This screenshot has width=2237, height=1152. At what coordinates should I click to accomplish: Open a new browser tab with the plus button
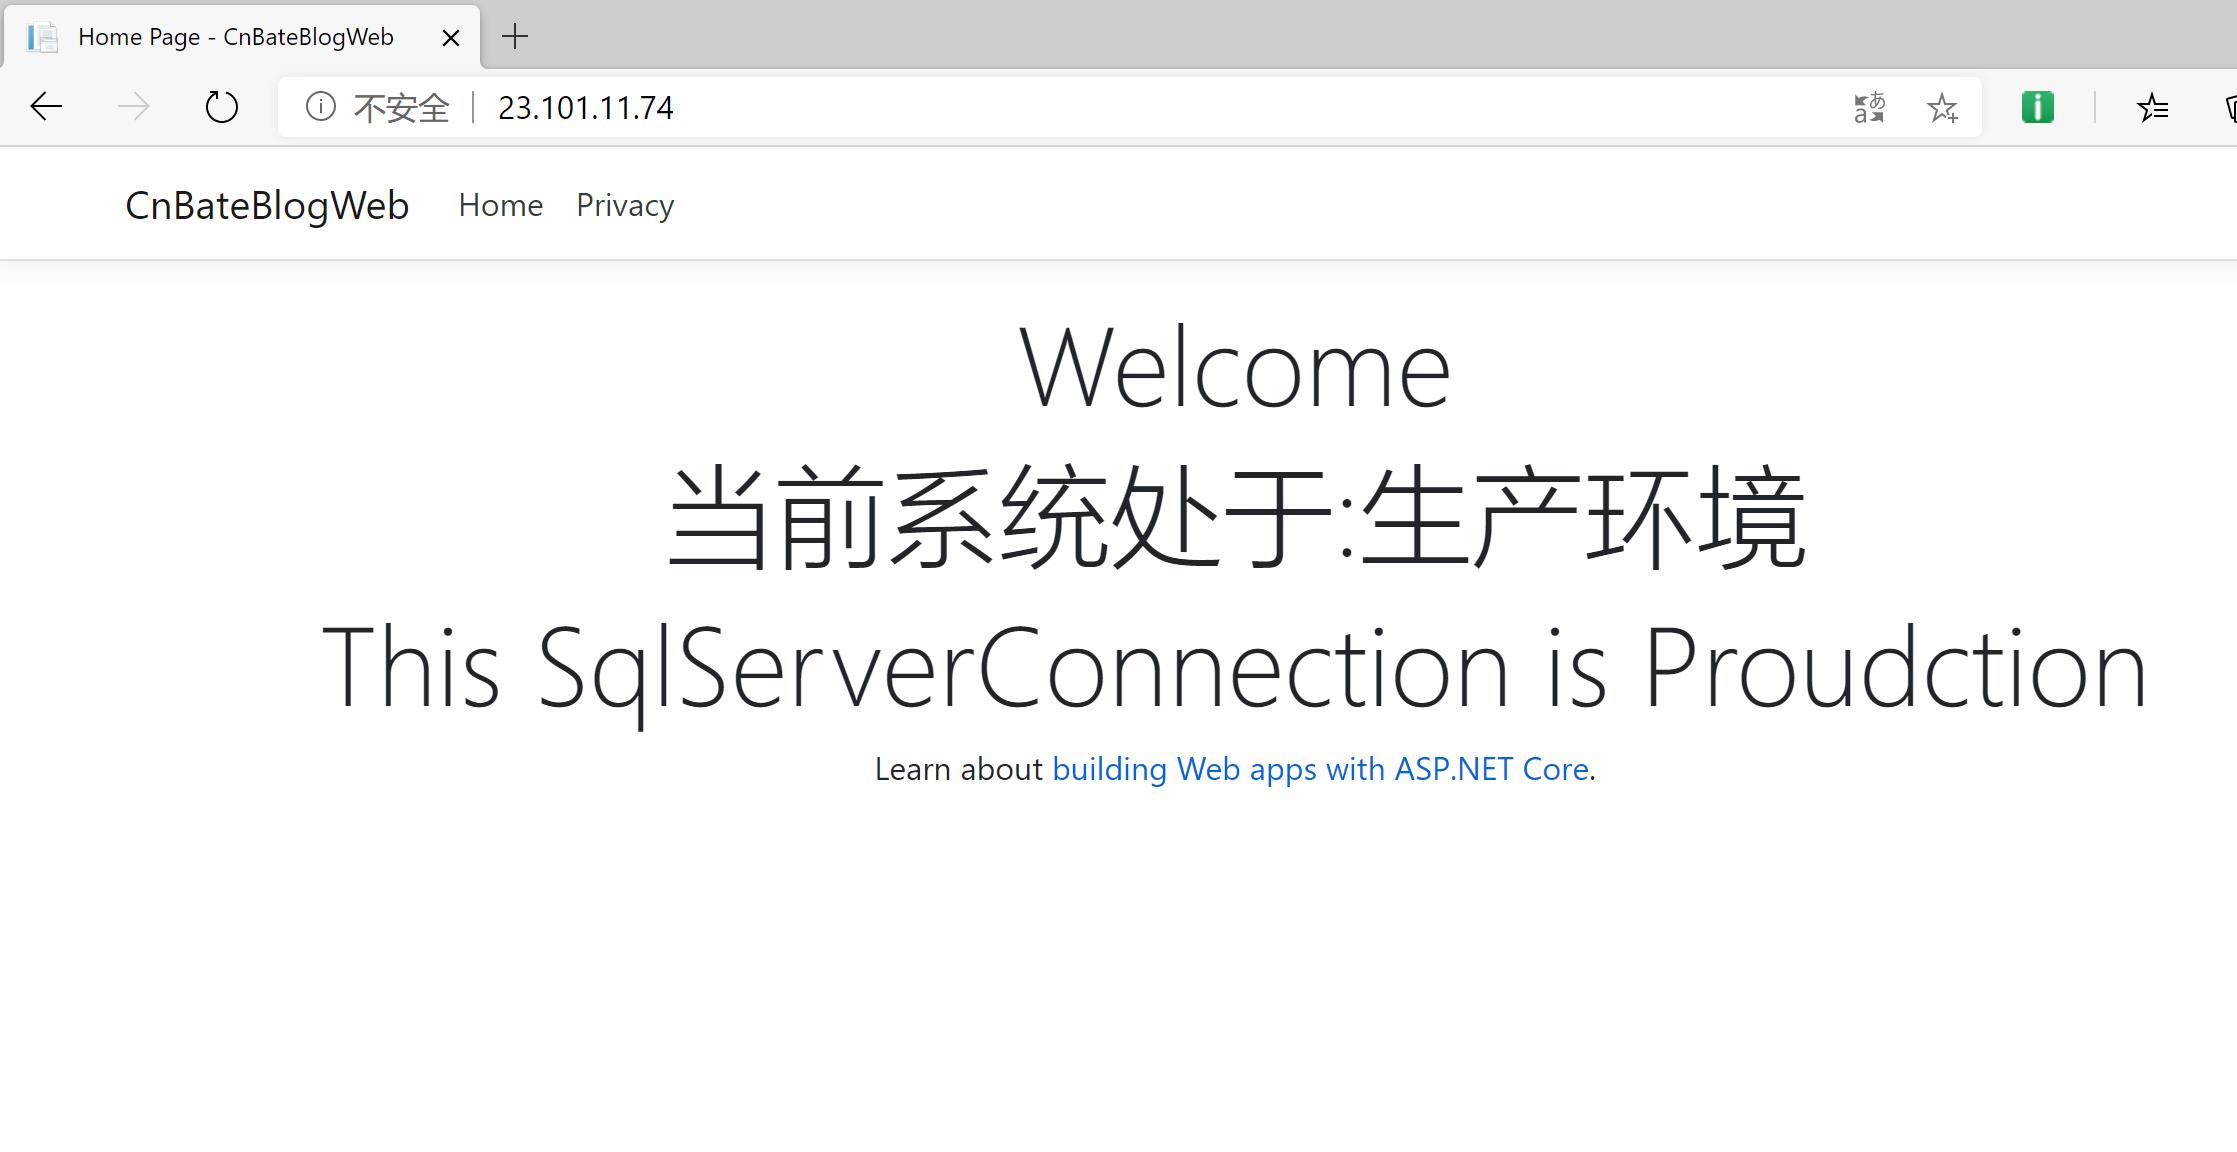click(x=514, y=36)
